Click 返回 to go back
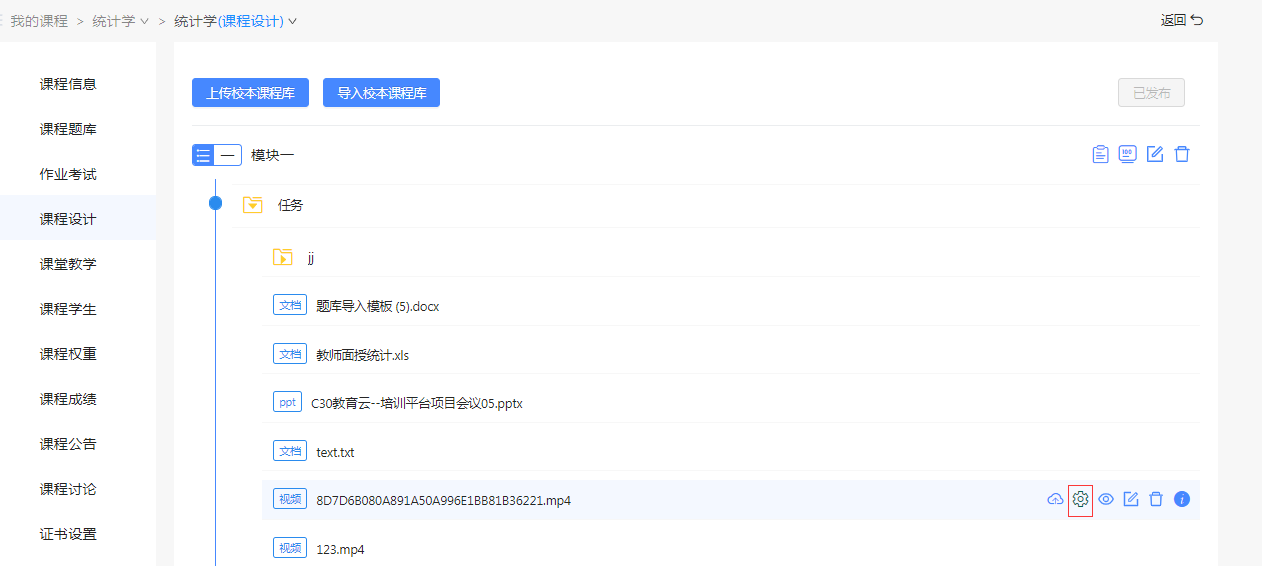Screen dimensions: 1262x566 tap(1182, 20)
